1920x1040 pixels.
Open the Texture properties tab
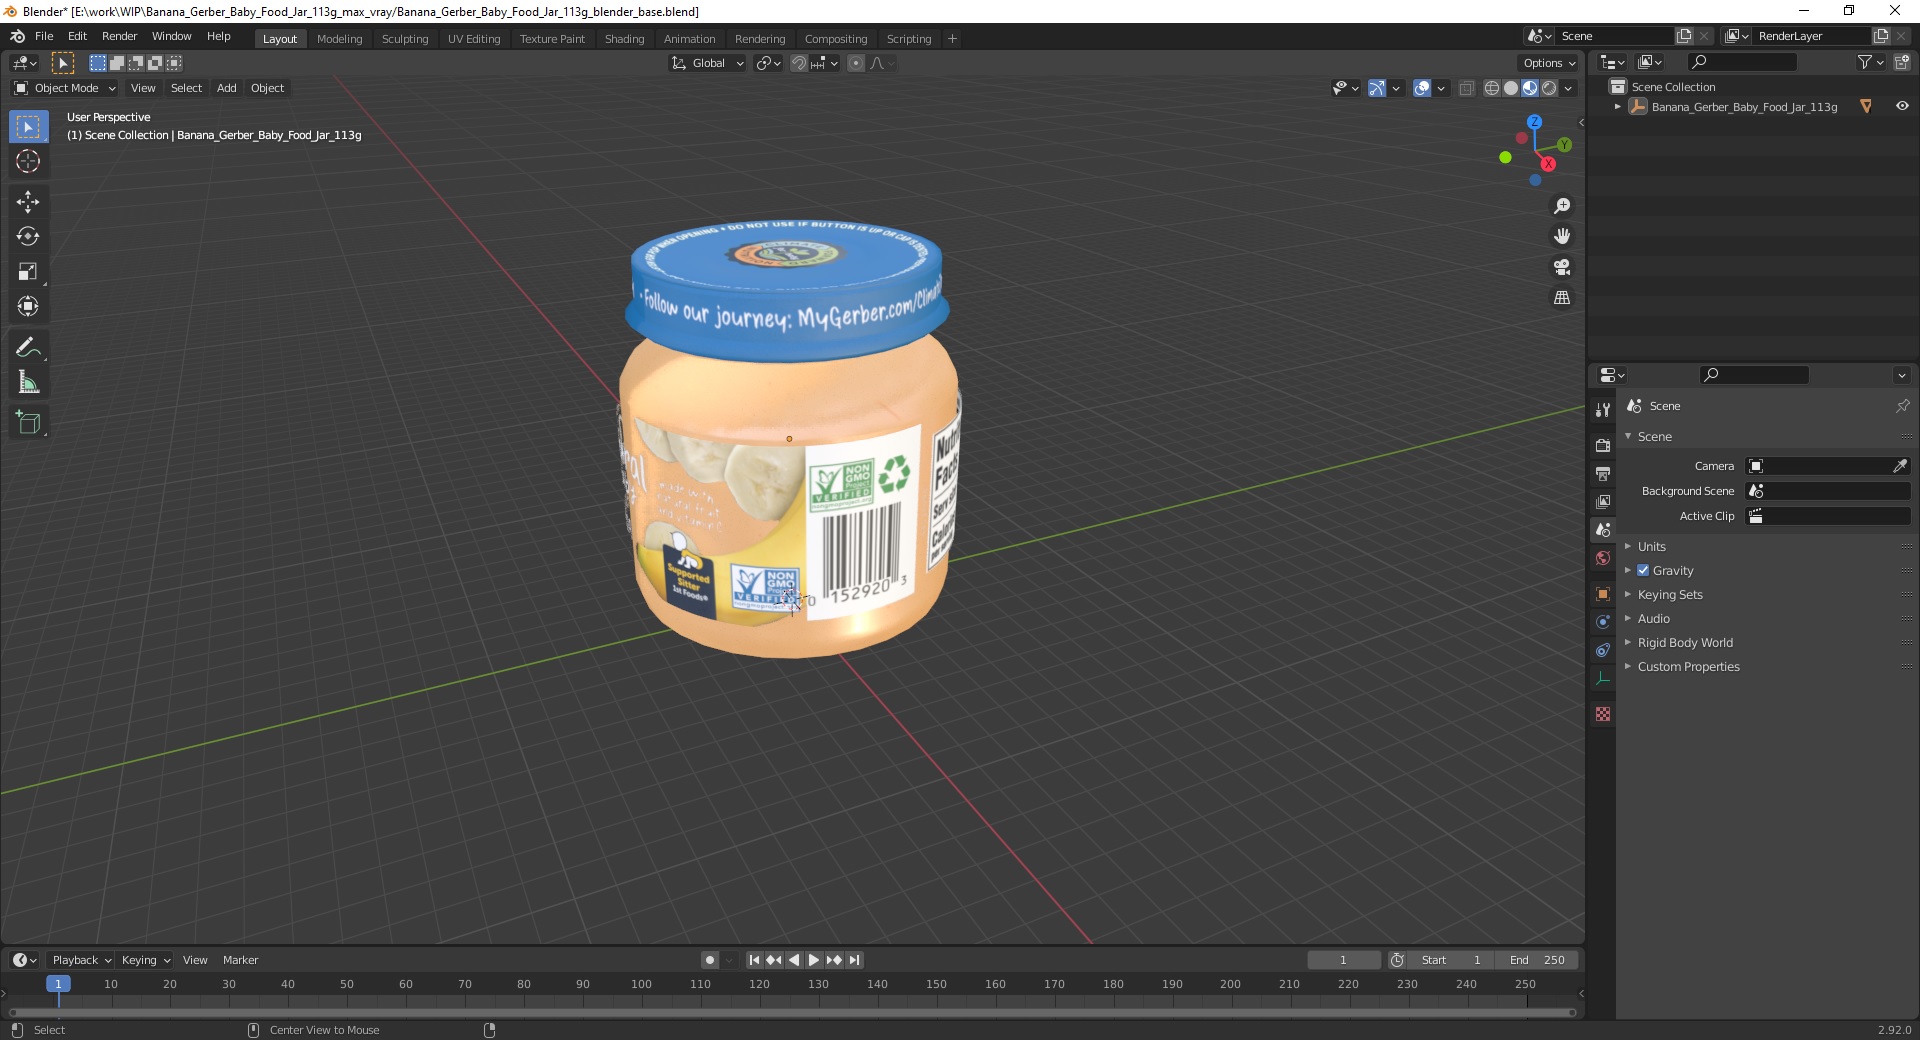tap(1603, 714)
